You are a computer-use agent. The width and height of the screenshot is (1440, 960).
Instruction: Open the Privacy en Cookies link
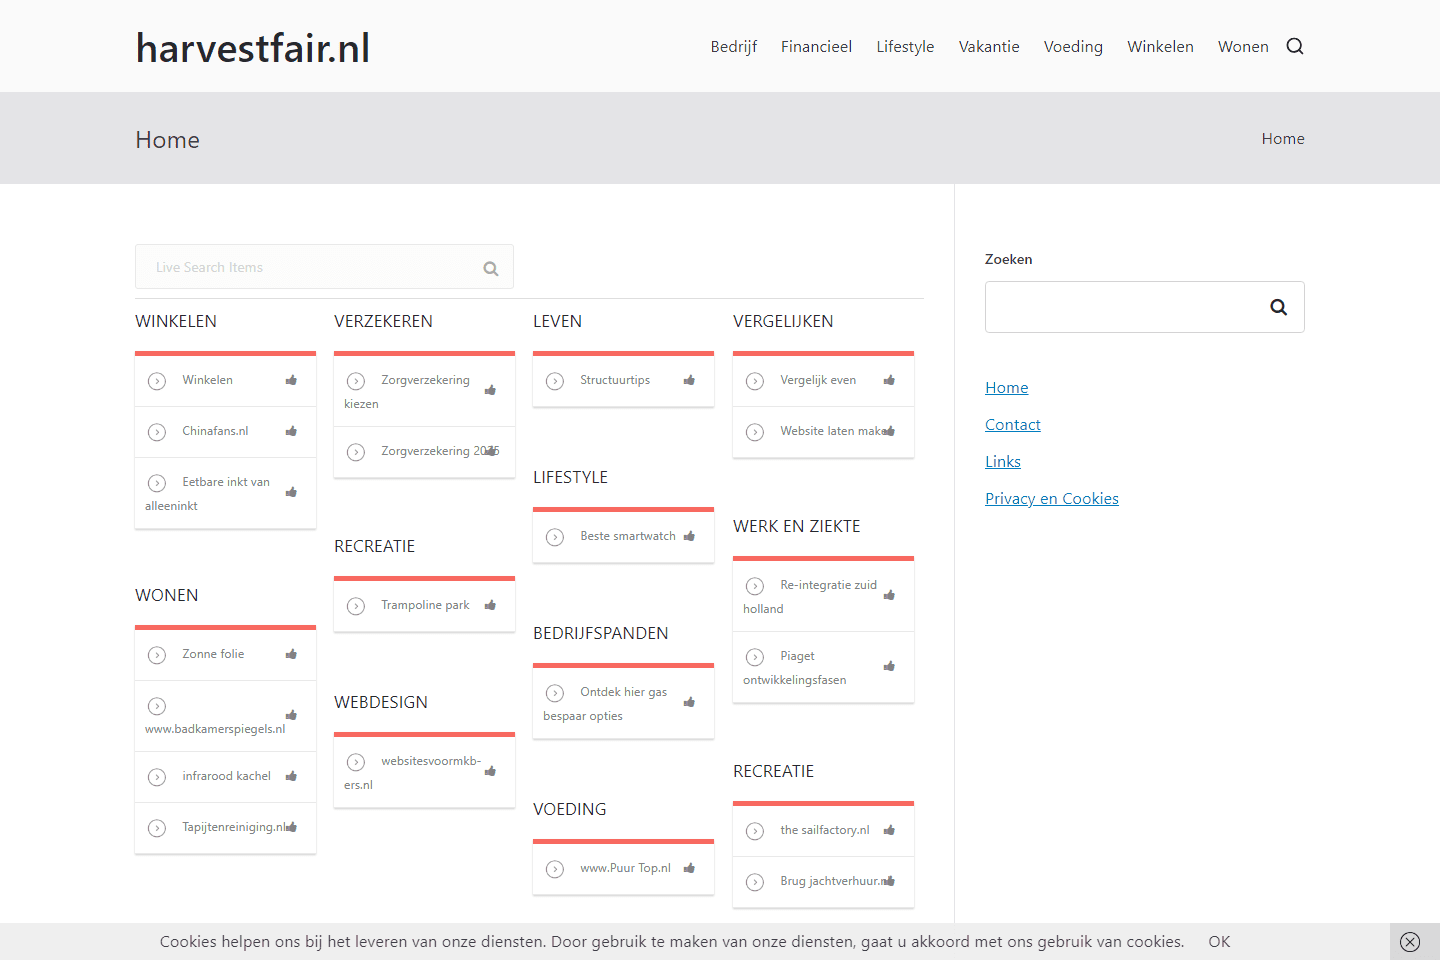point(1051,499)
